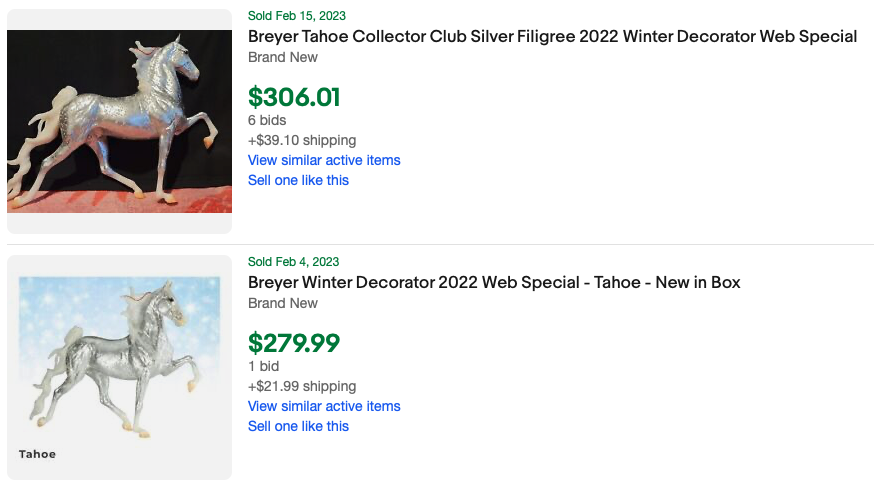This screenshot has height=488, width=874.
Task: Click the "1 bid" count
Action: pos(264,366)
